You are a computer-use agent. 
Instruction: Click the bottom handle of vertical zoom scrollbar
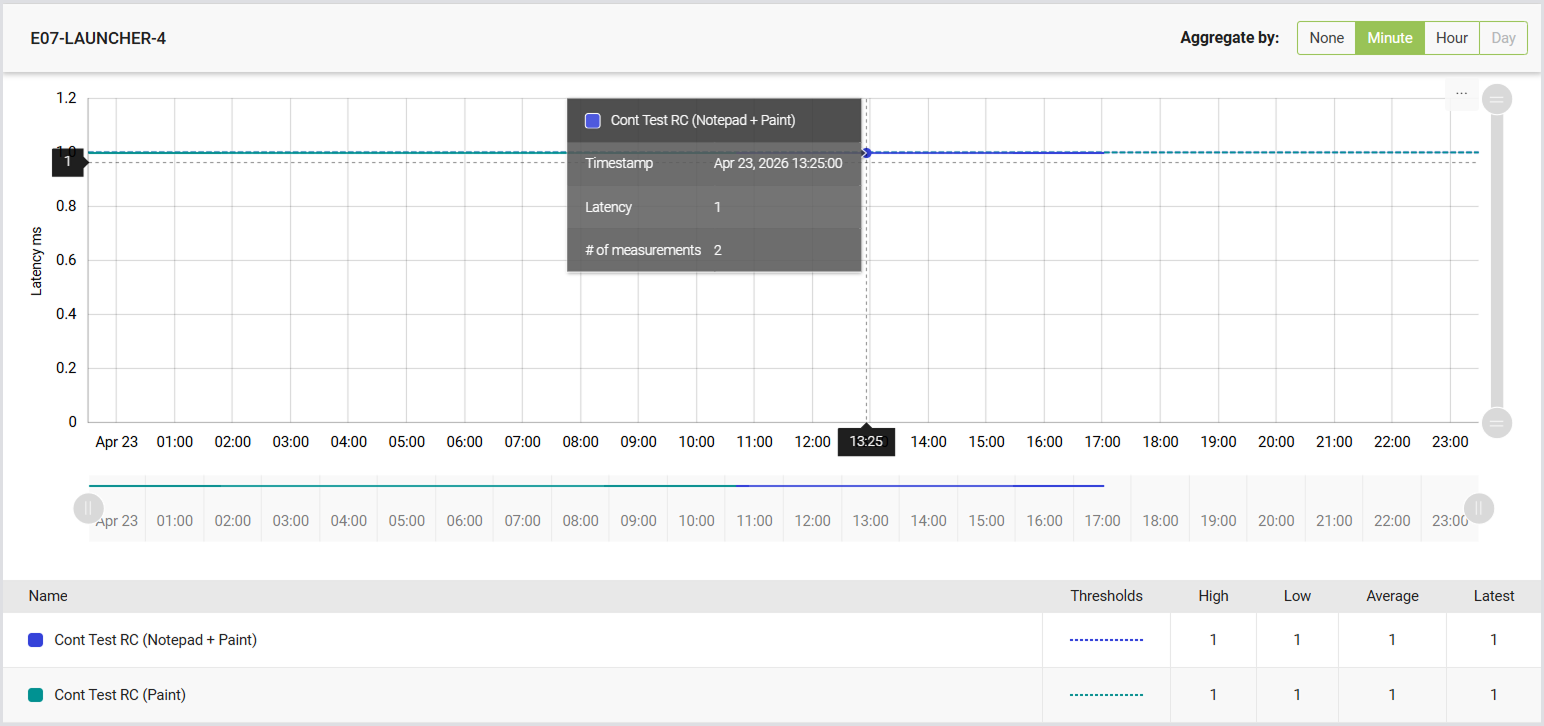point(1497,423)
